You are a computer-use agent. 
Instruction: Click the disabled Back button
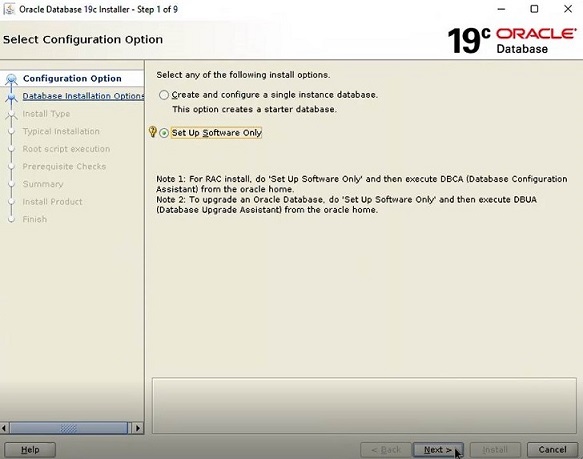click(x=386, y=450)
